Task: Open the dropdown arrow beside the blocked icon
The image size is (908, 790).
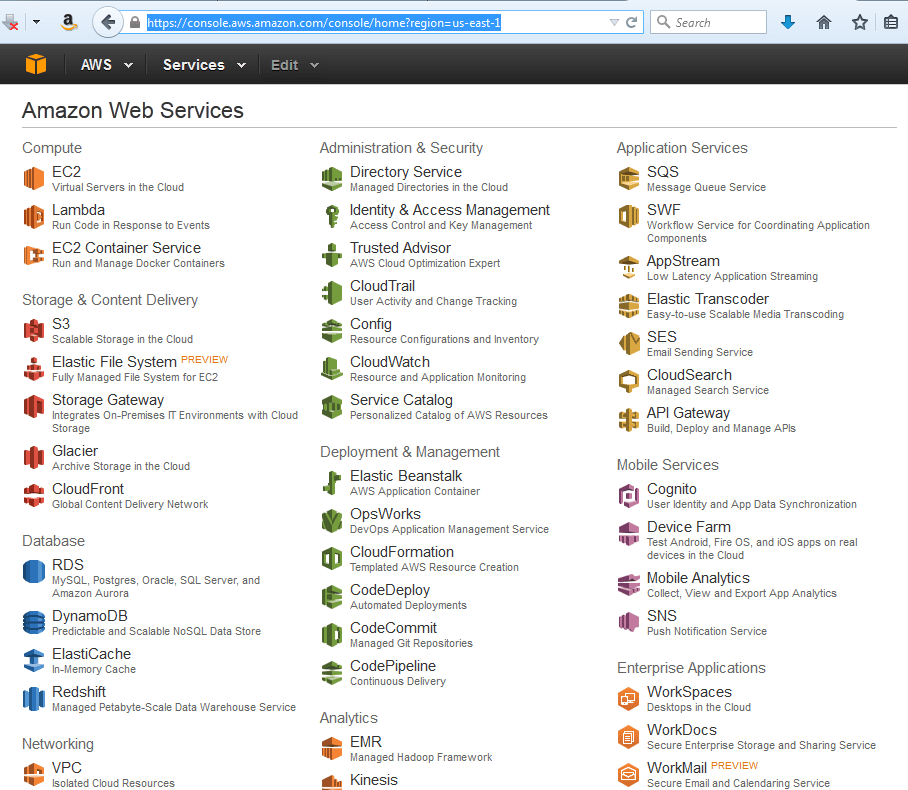Action: pos(36,23)
